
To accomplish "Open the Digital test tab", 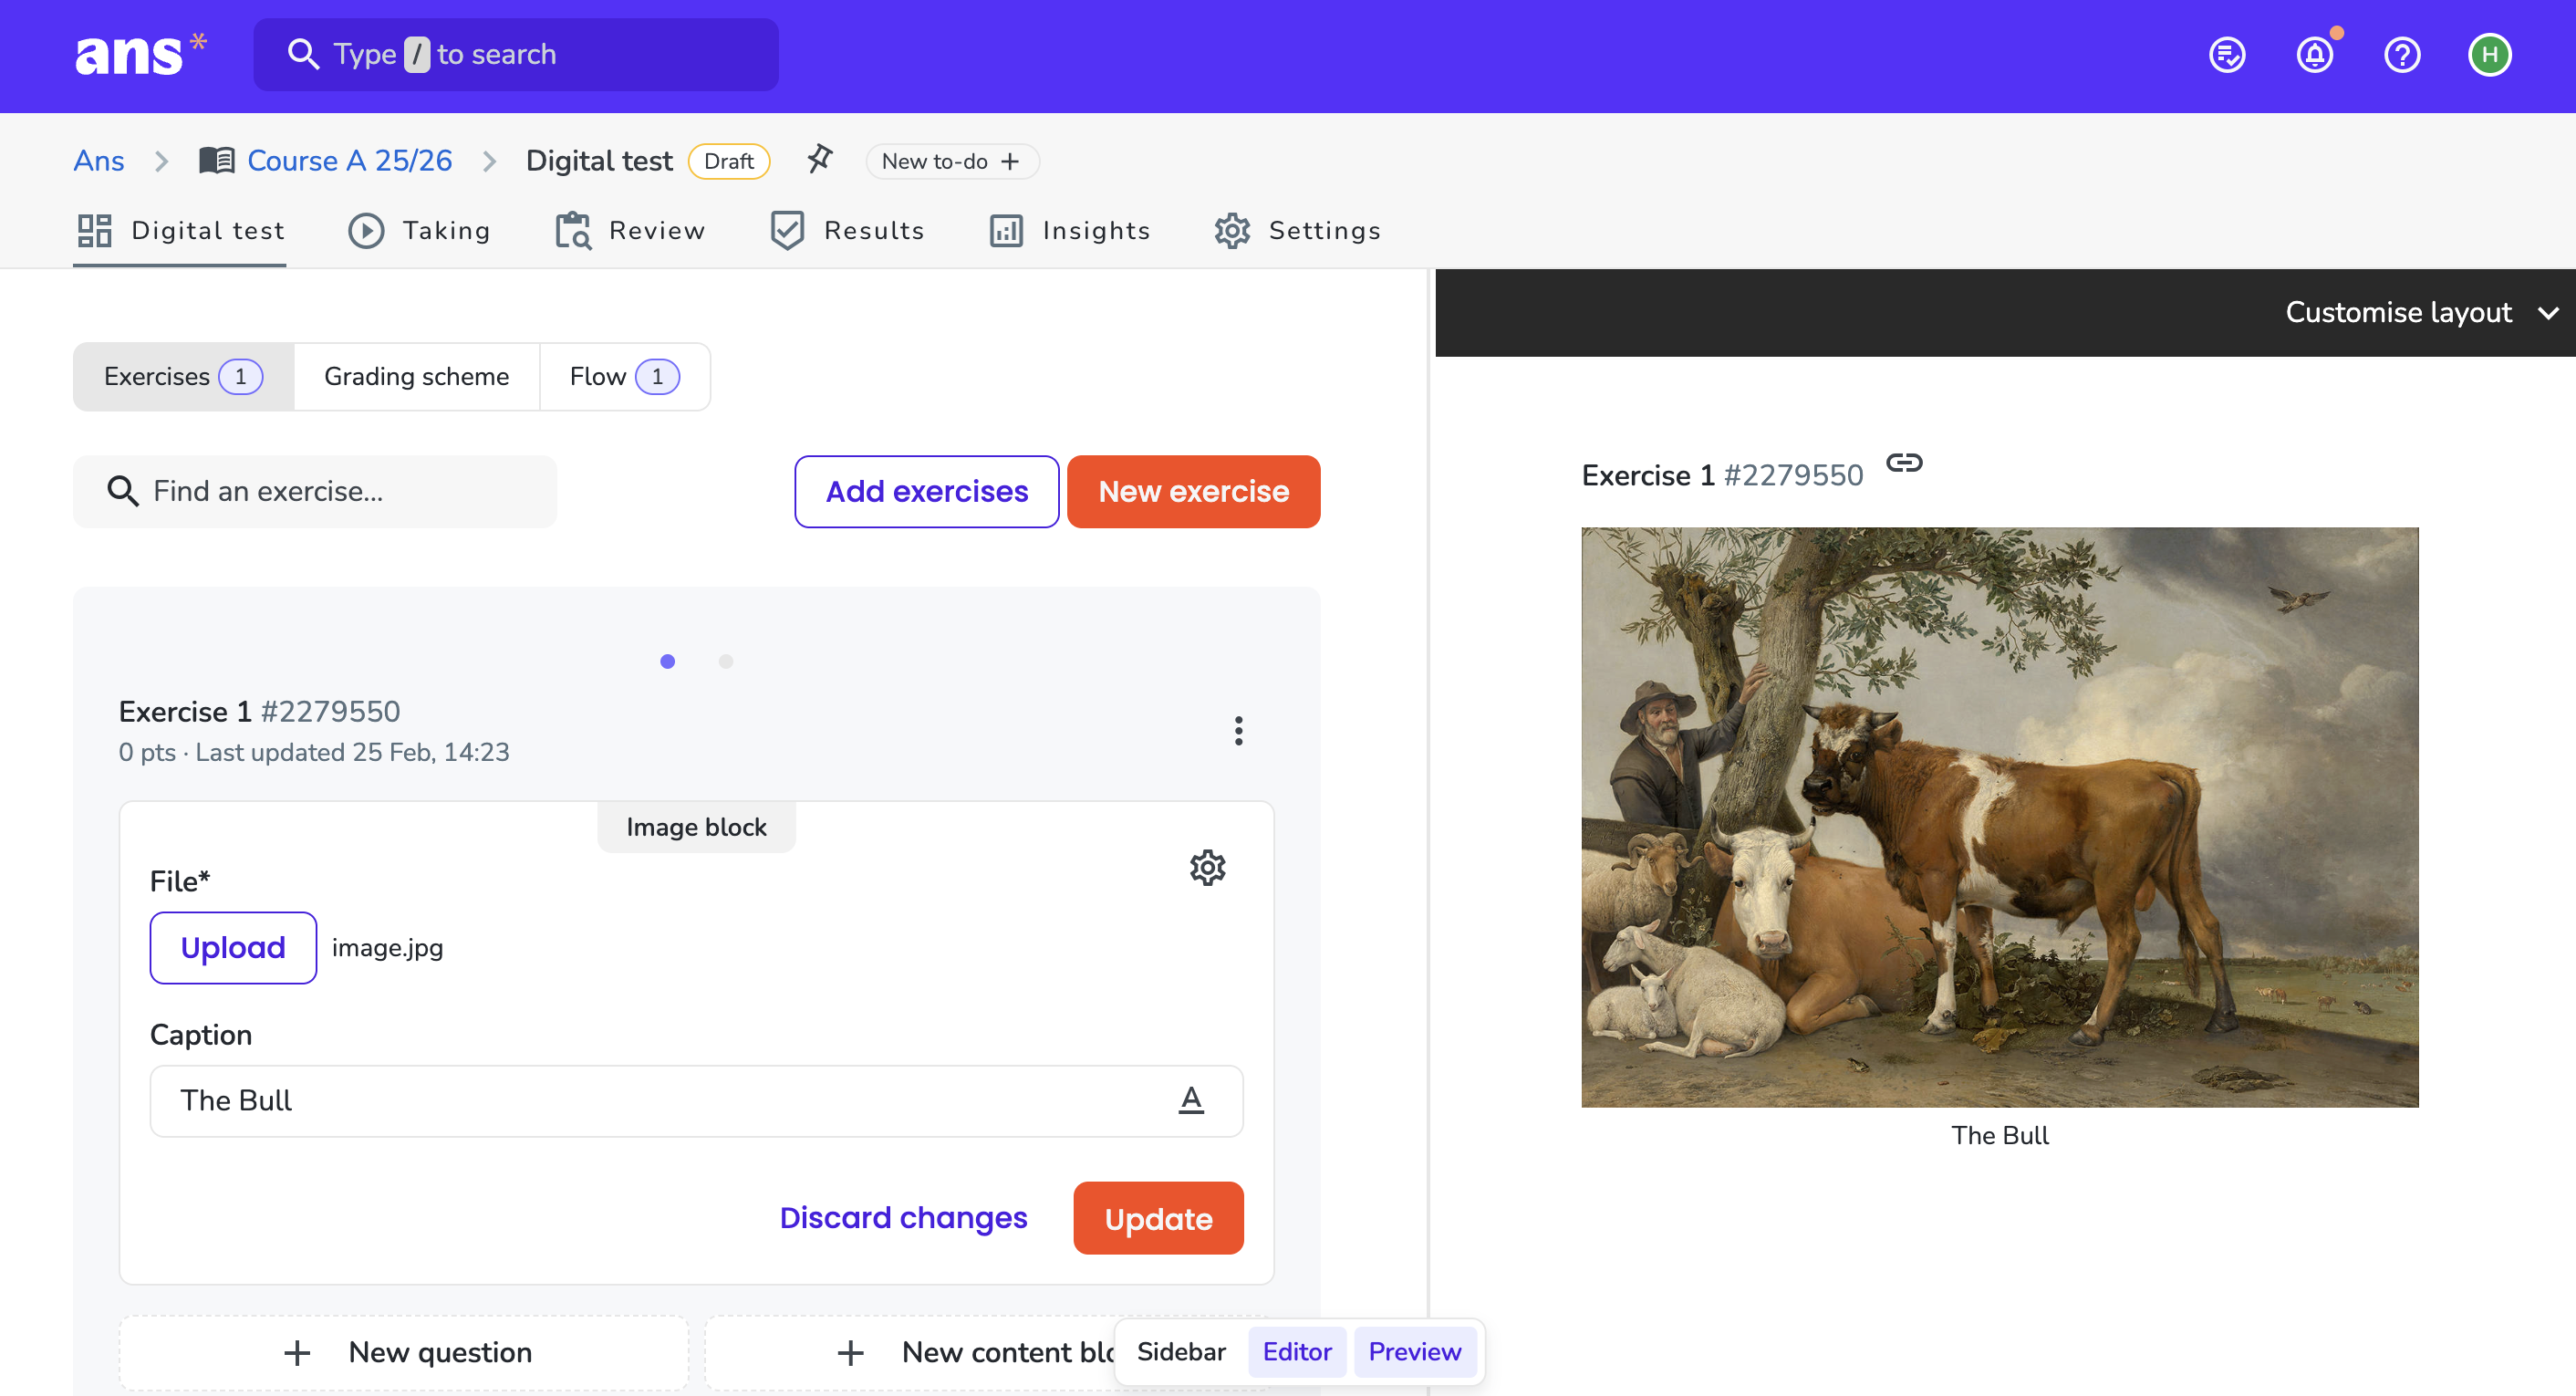I will [180, 231].
